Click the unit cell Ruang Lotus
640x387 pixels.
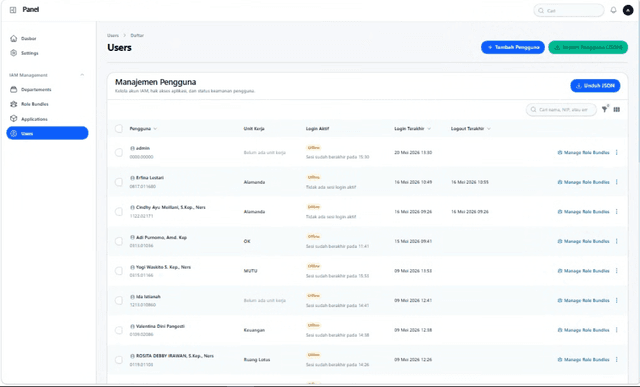(x=257, y=360)
